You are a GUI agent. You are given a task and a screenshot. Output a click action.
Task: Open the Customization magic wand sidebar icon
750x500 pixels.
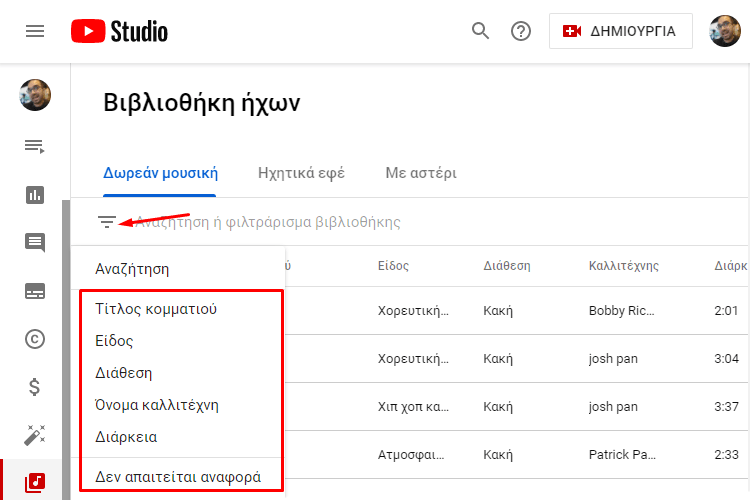coord(35,435)
